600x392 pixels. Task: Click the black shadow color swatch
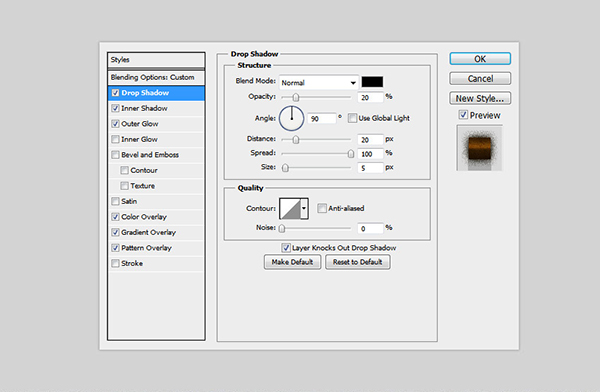point(372,82)
